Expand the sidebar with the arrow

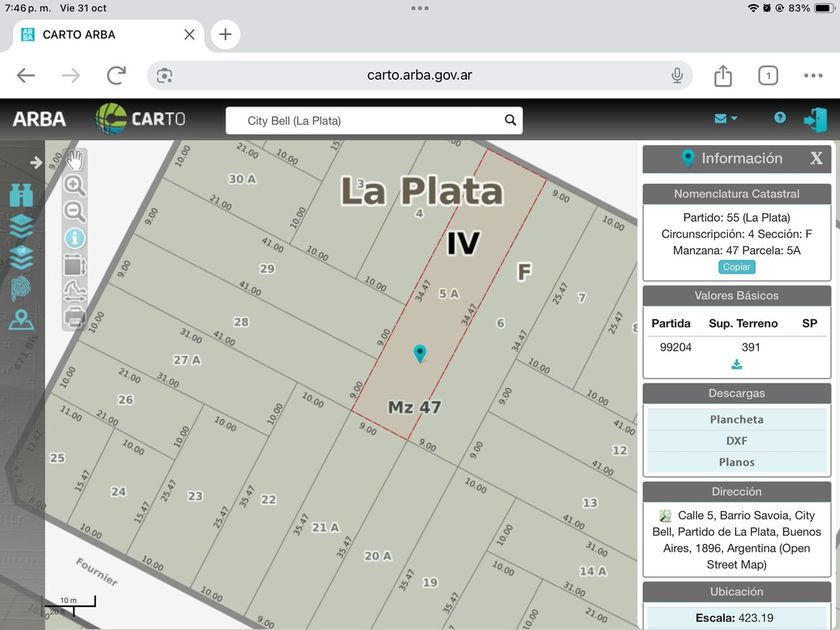(36, 162)
